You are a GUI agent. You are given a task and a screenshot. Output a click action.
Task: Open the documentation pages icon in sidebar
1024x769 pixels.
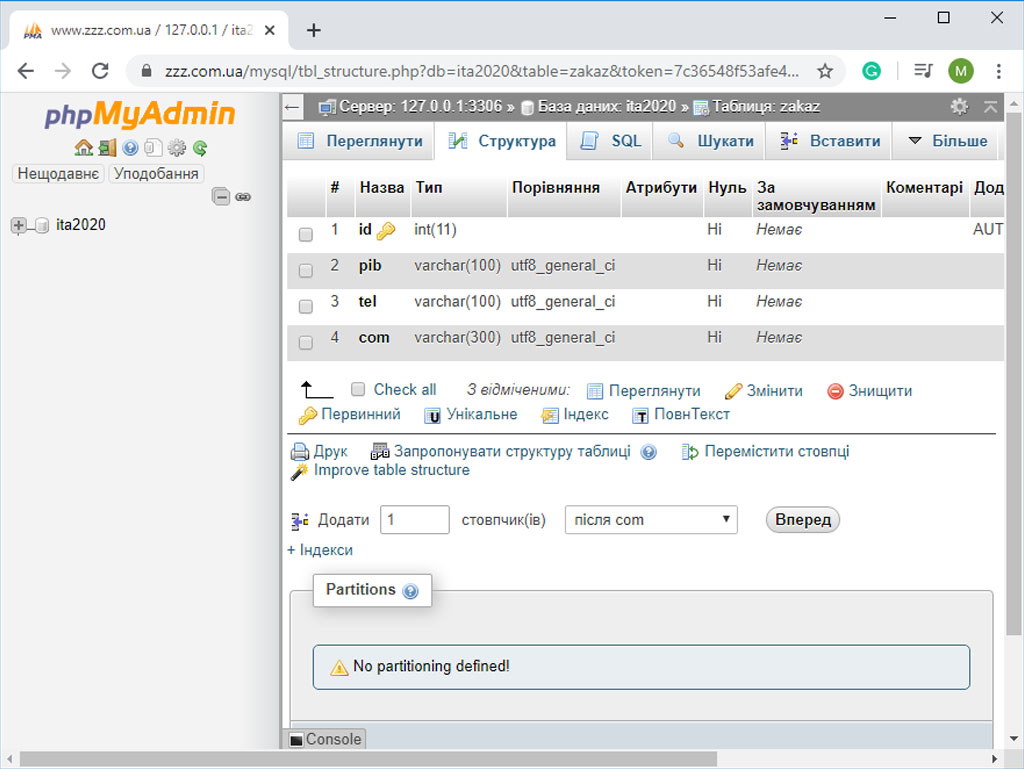click(x=153, y=148)
